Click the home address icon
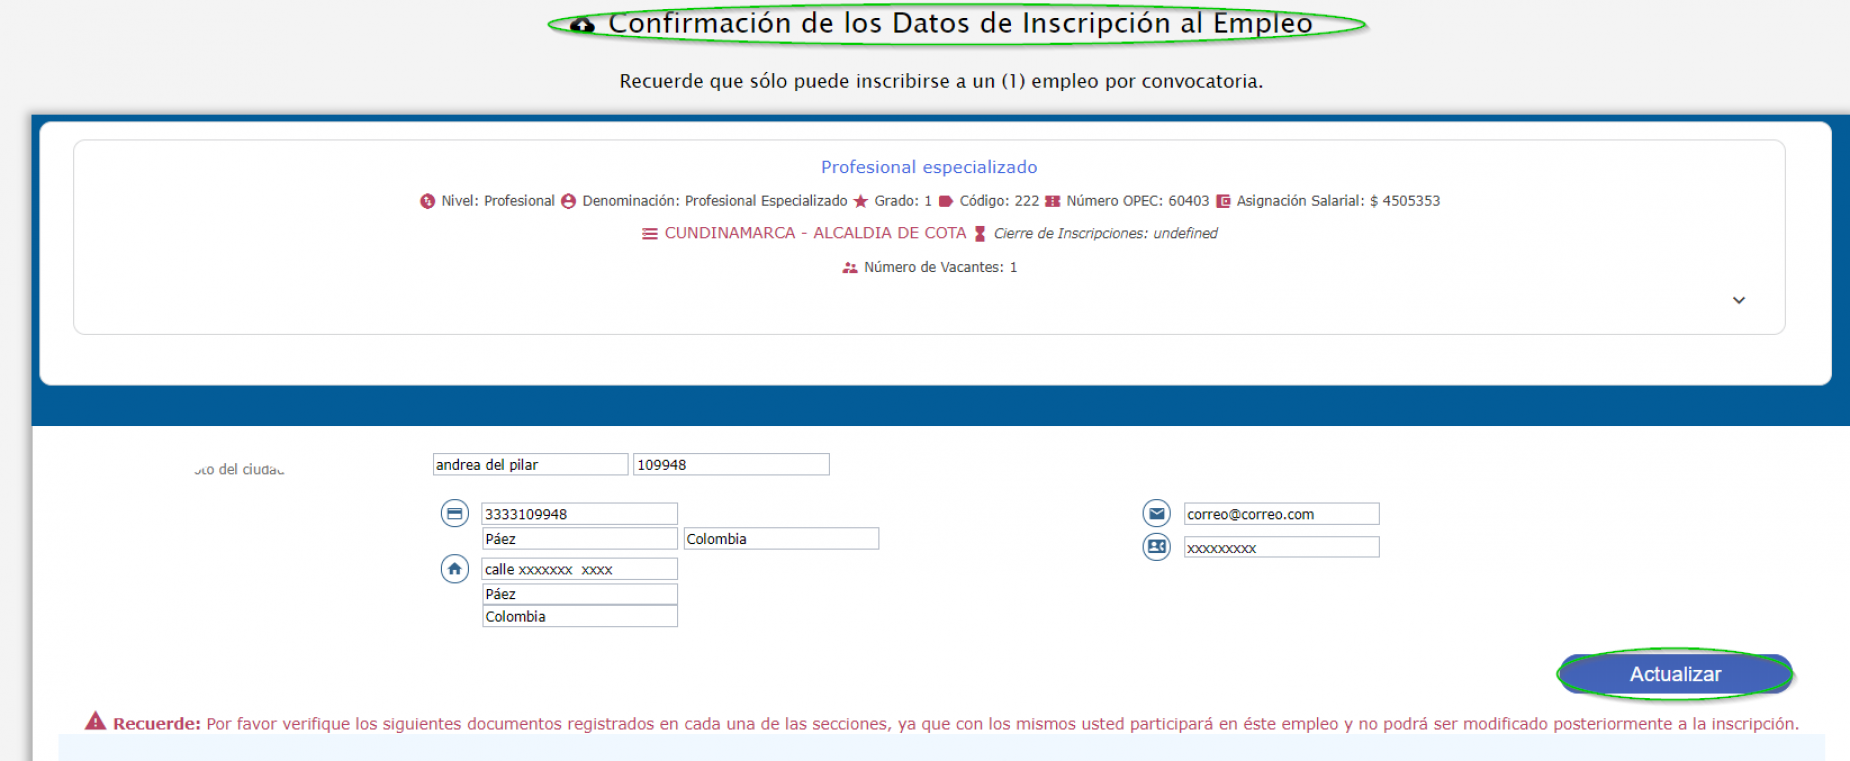Image resolution: width=1850 pixels, height=761 pixels. pos(454,569)
